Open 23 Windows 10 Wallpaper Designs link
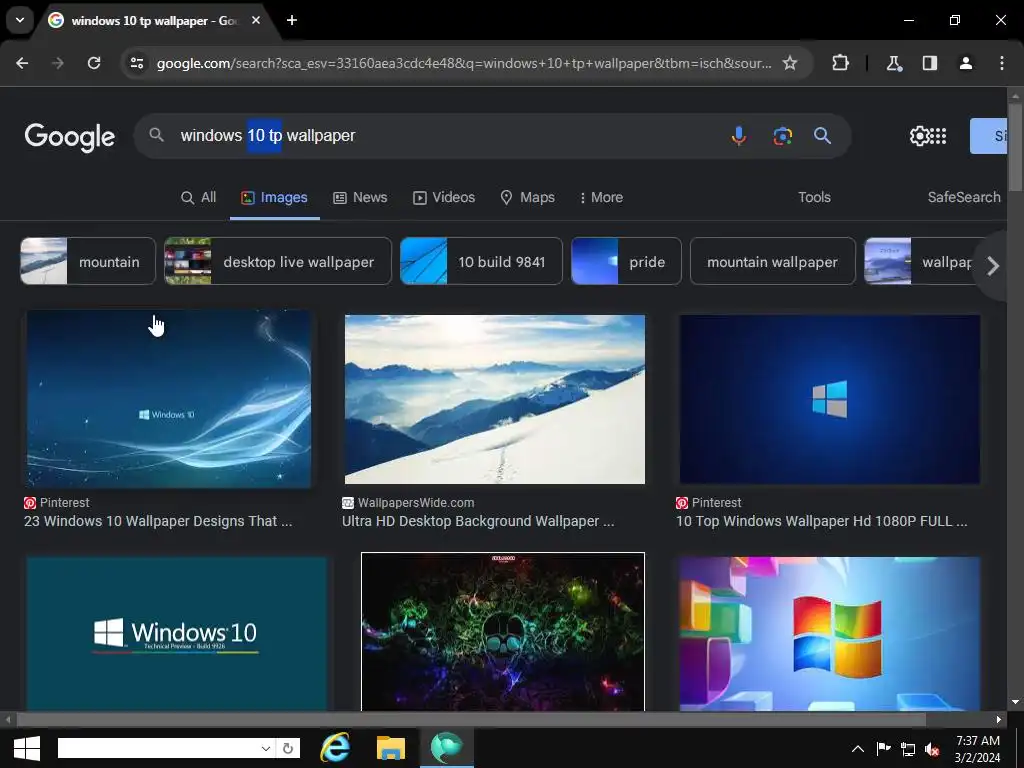Screen dimensions: 1024x768 (158, 521)
